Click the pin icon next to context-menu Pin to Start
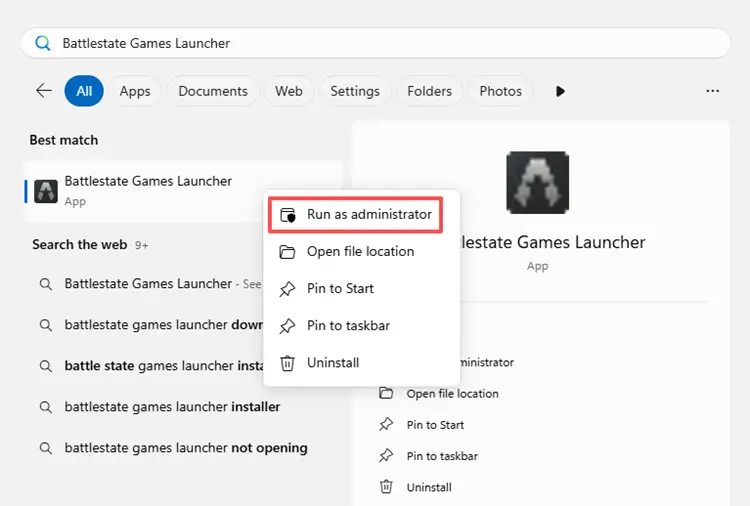Viewport: 750px width, 506px height. (287, 289)
